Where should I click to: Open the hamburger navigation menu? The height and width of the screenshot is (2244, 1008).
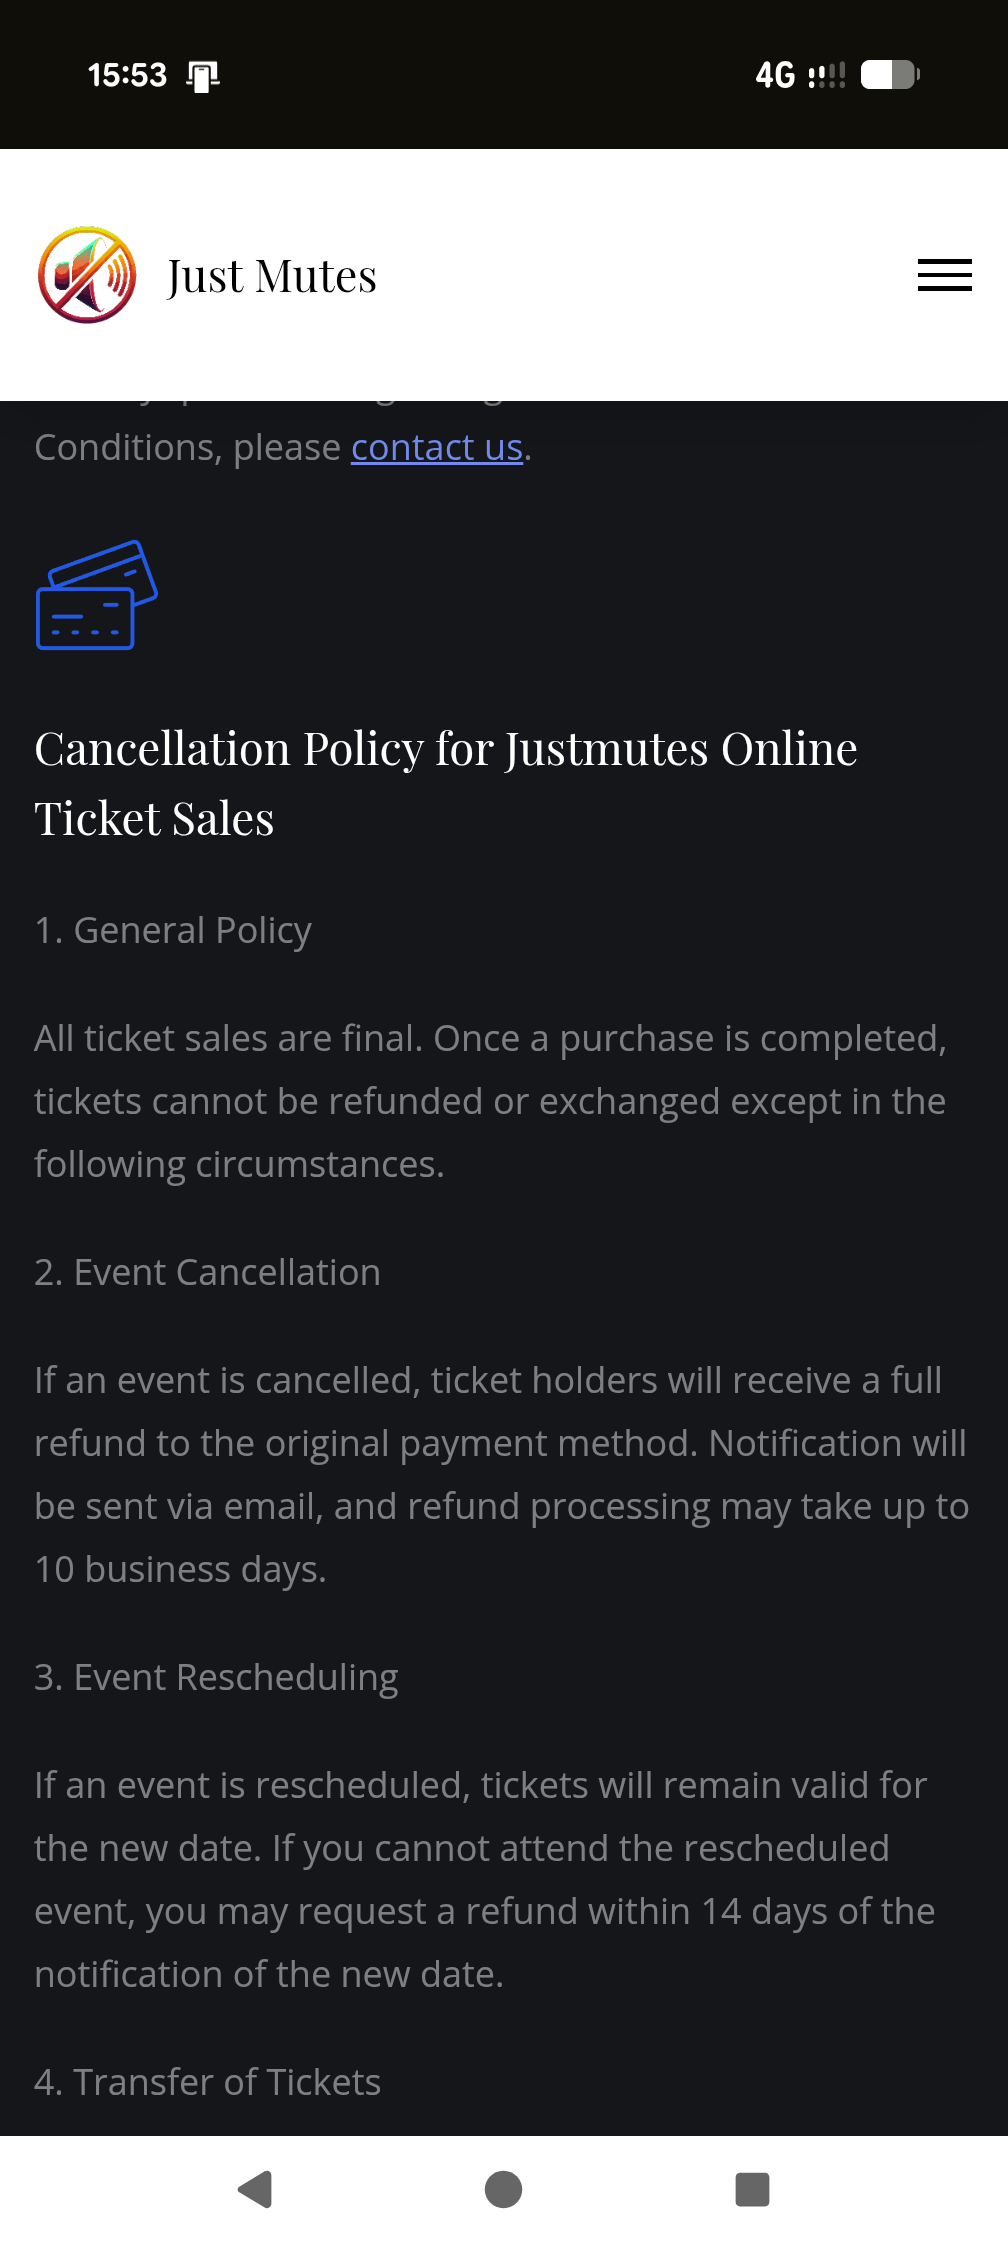944,275
